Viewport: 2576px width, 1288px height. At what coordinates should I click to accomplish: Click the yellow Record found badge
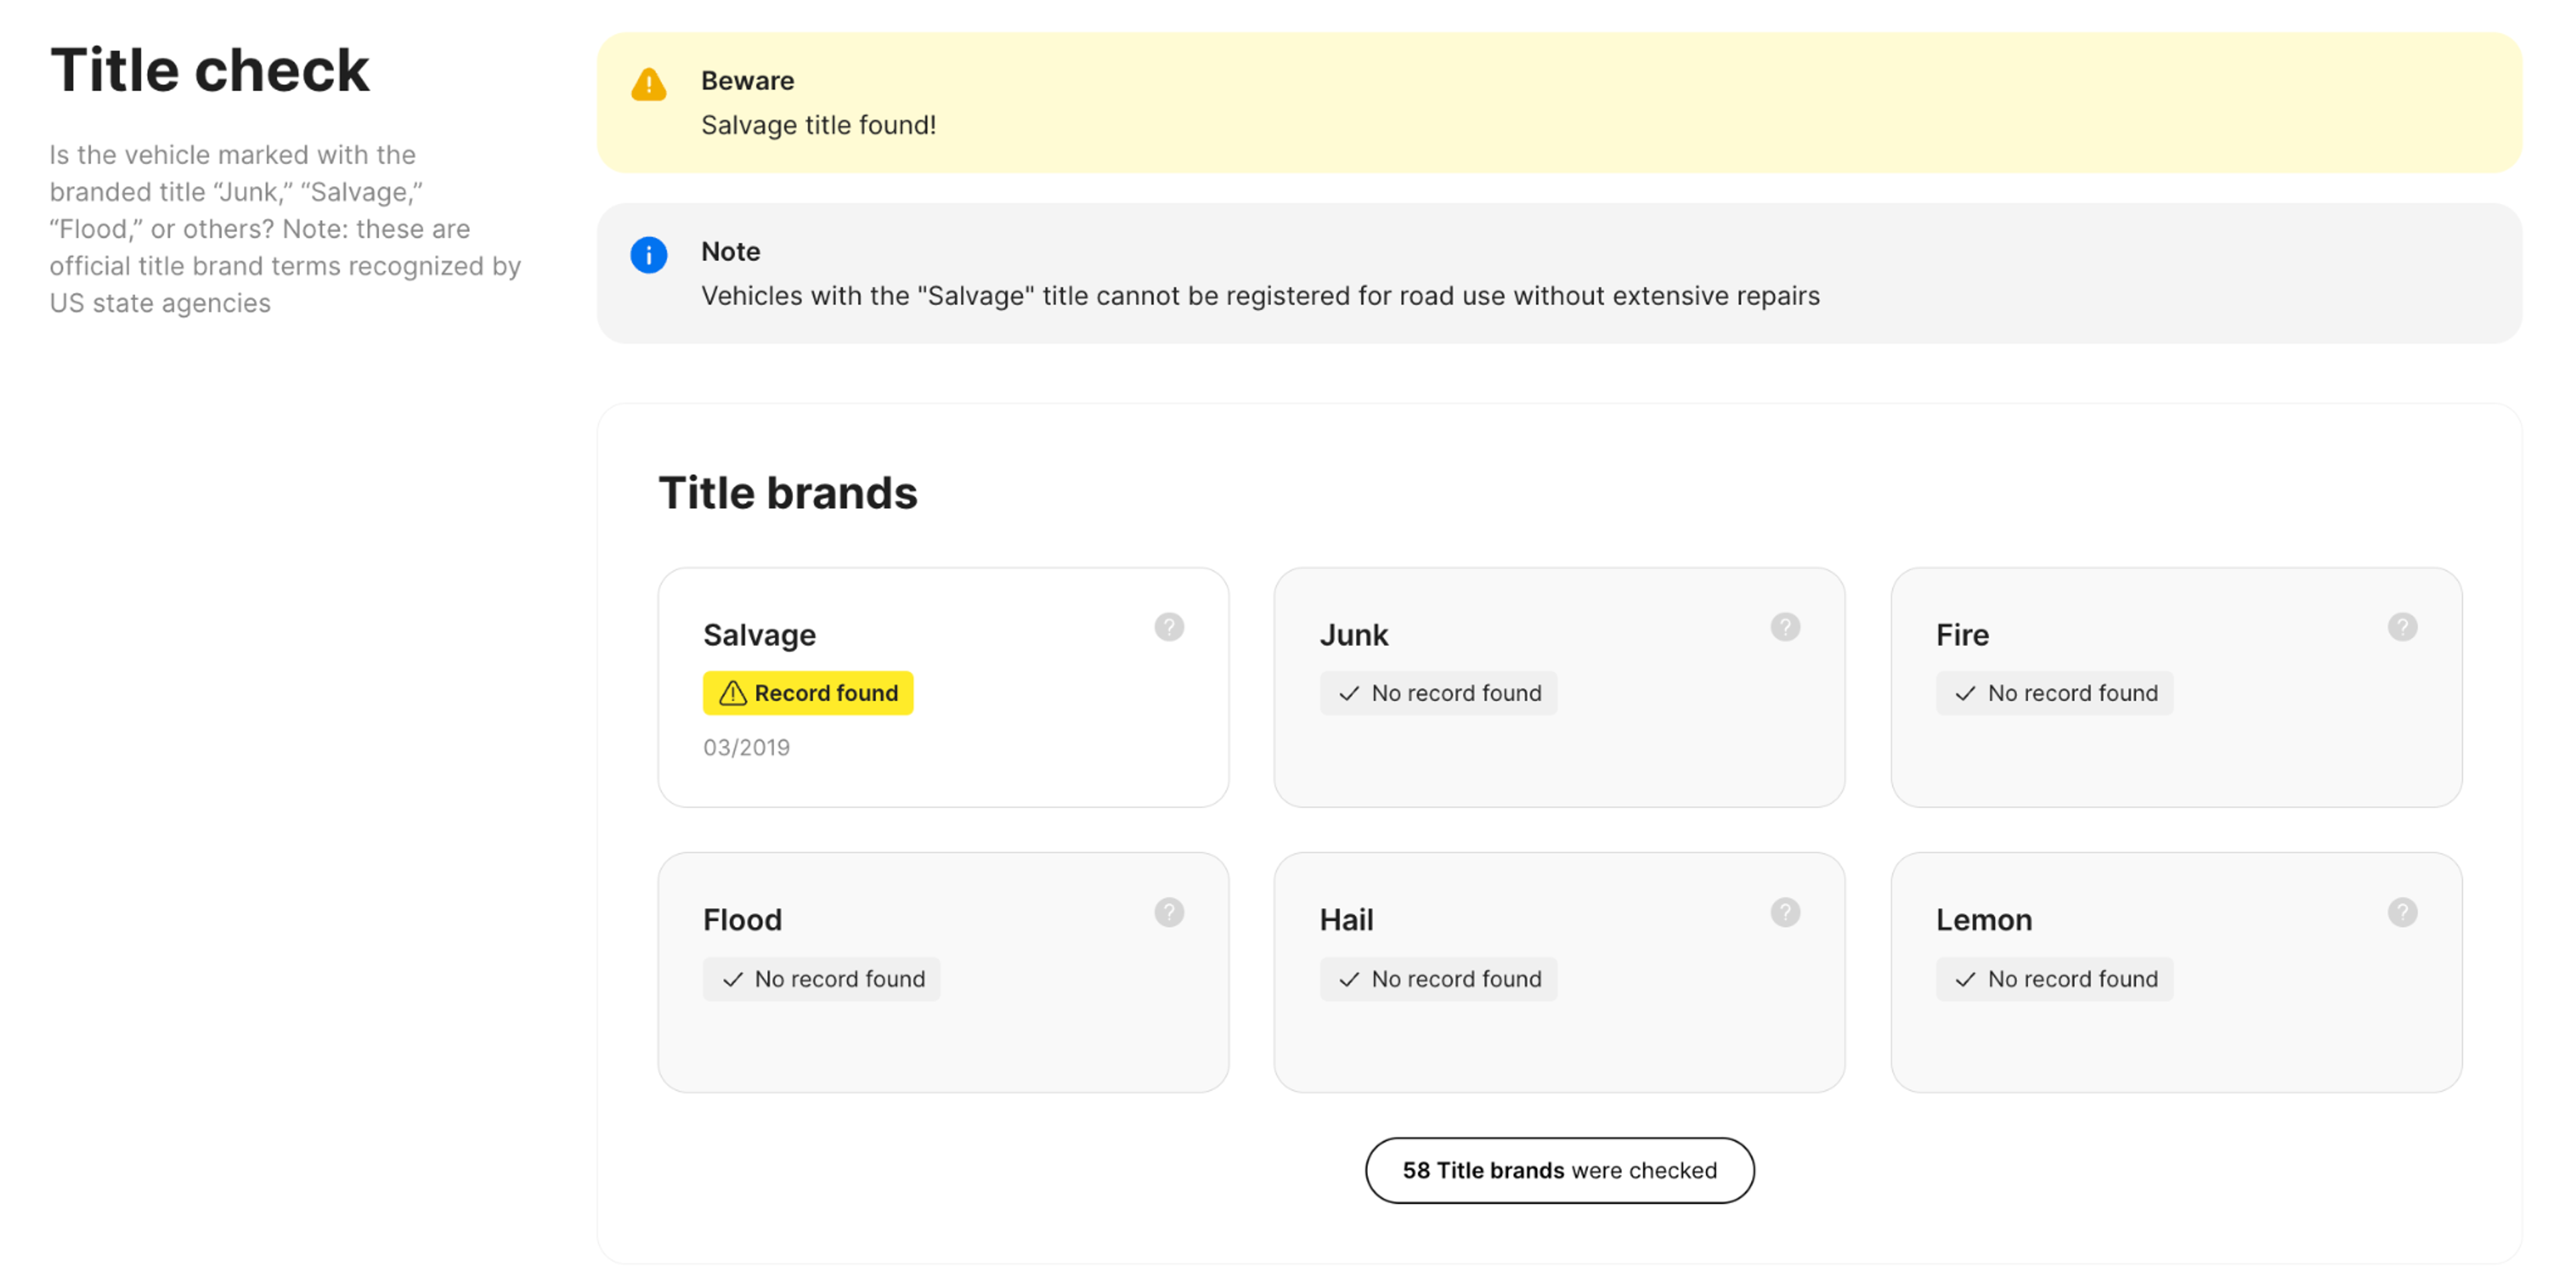808,693
